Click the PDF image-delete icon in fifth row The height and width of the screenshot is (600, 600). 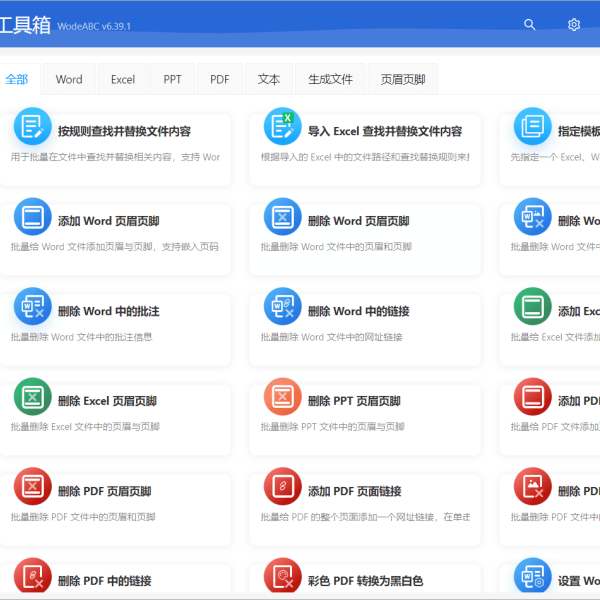532,486
